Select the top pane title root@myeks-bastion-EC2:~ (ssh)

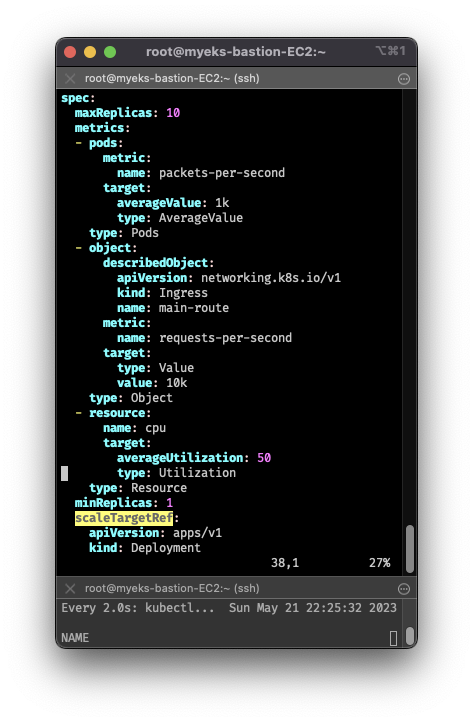tap(172, 79)
